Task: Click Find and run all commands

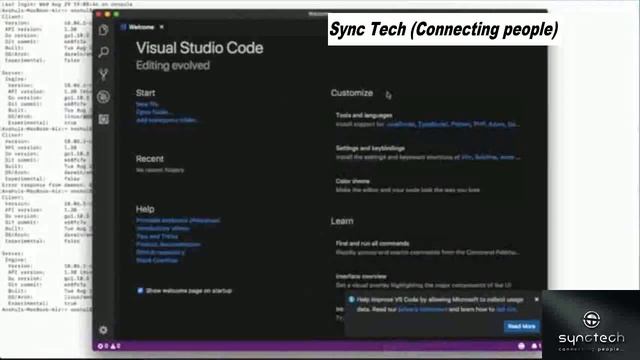Action: (x=372, y=244)
